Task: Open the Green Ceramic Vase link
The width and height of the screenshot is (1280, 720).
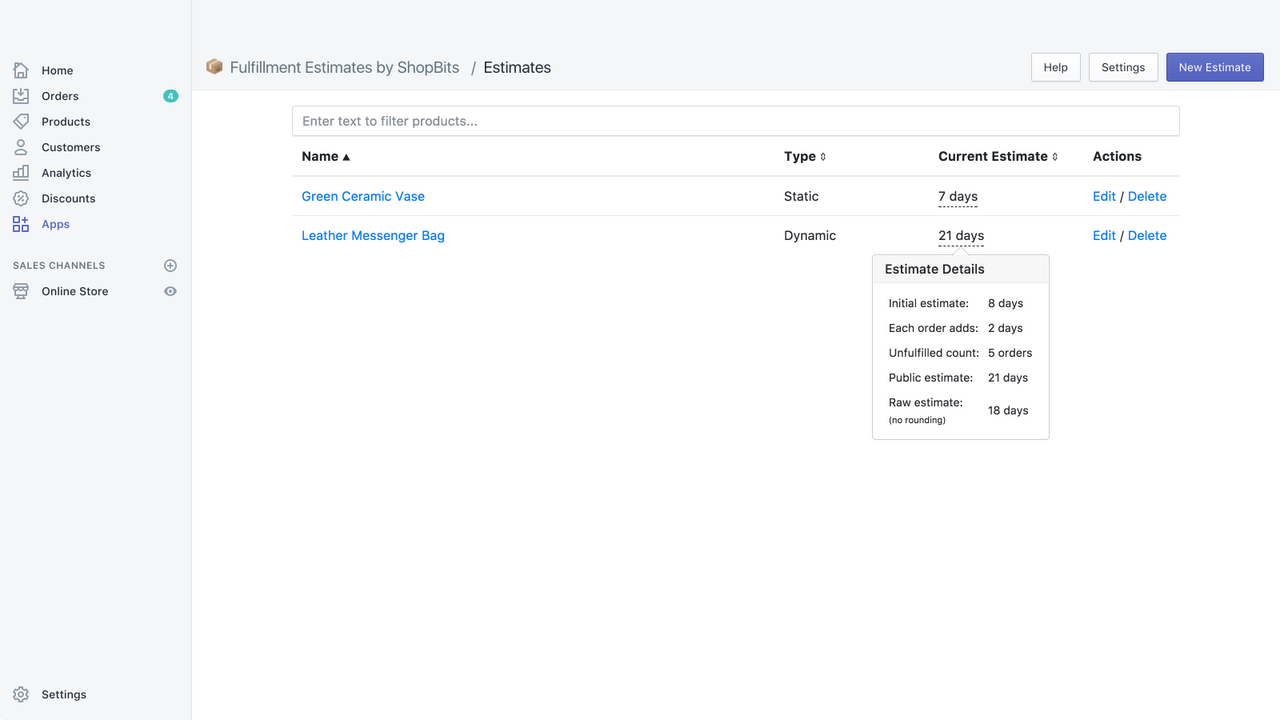Action: [x=363, y=196]
